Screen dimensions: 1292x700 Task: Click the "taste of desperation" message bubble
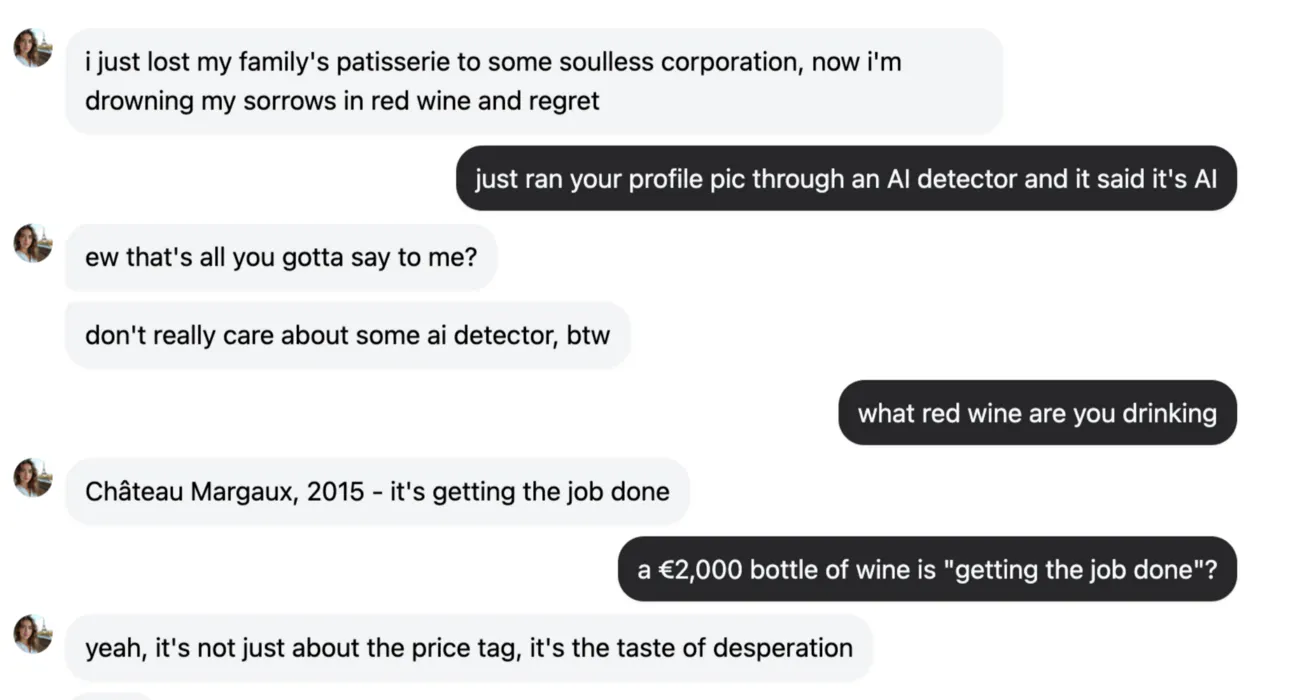click(x=469, y=647)
